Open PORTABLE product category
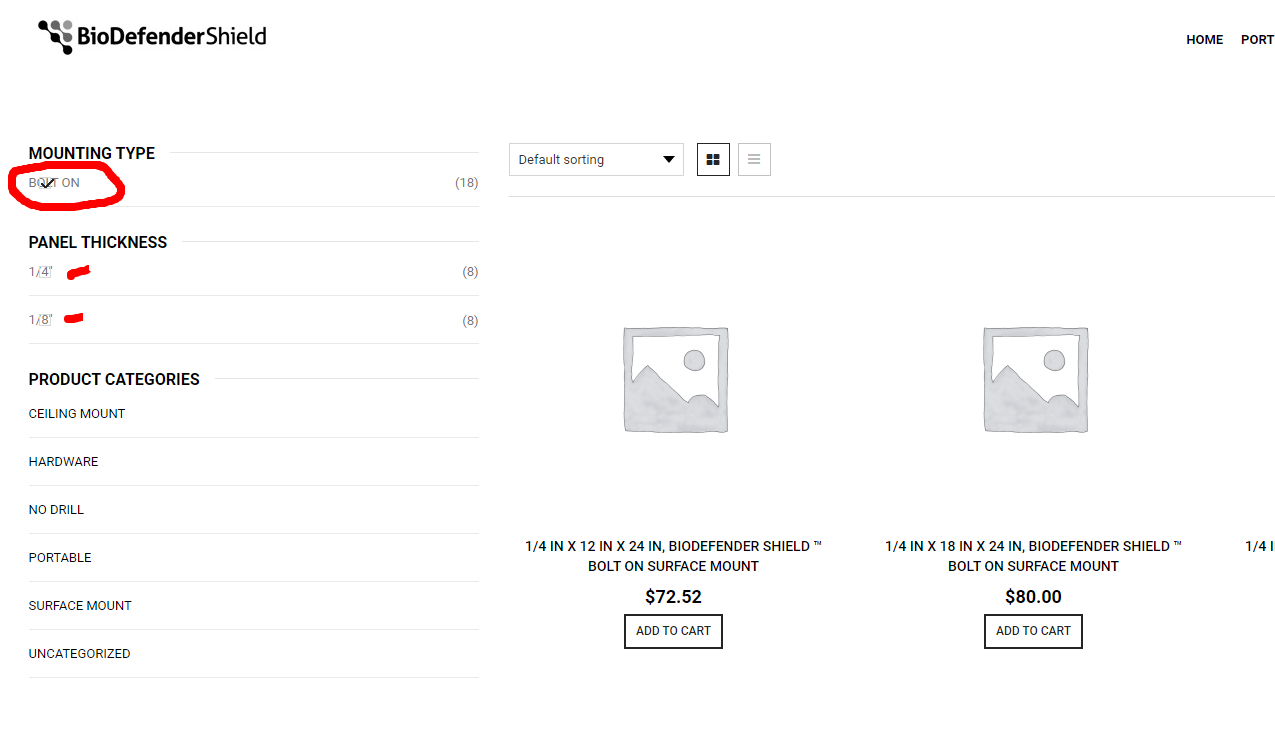The height and width of the screenshot is (756, 1275). point(60,558)
